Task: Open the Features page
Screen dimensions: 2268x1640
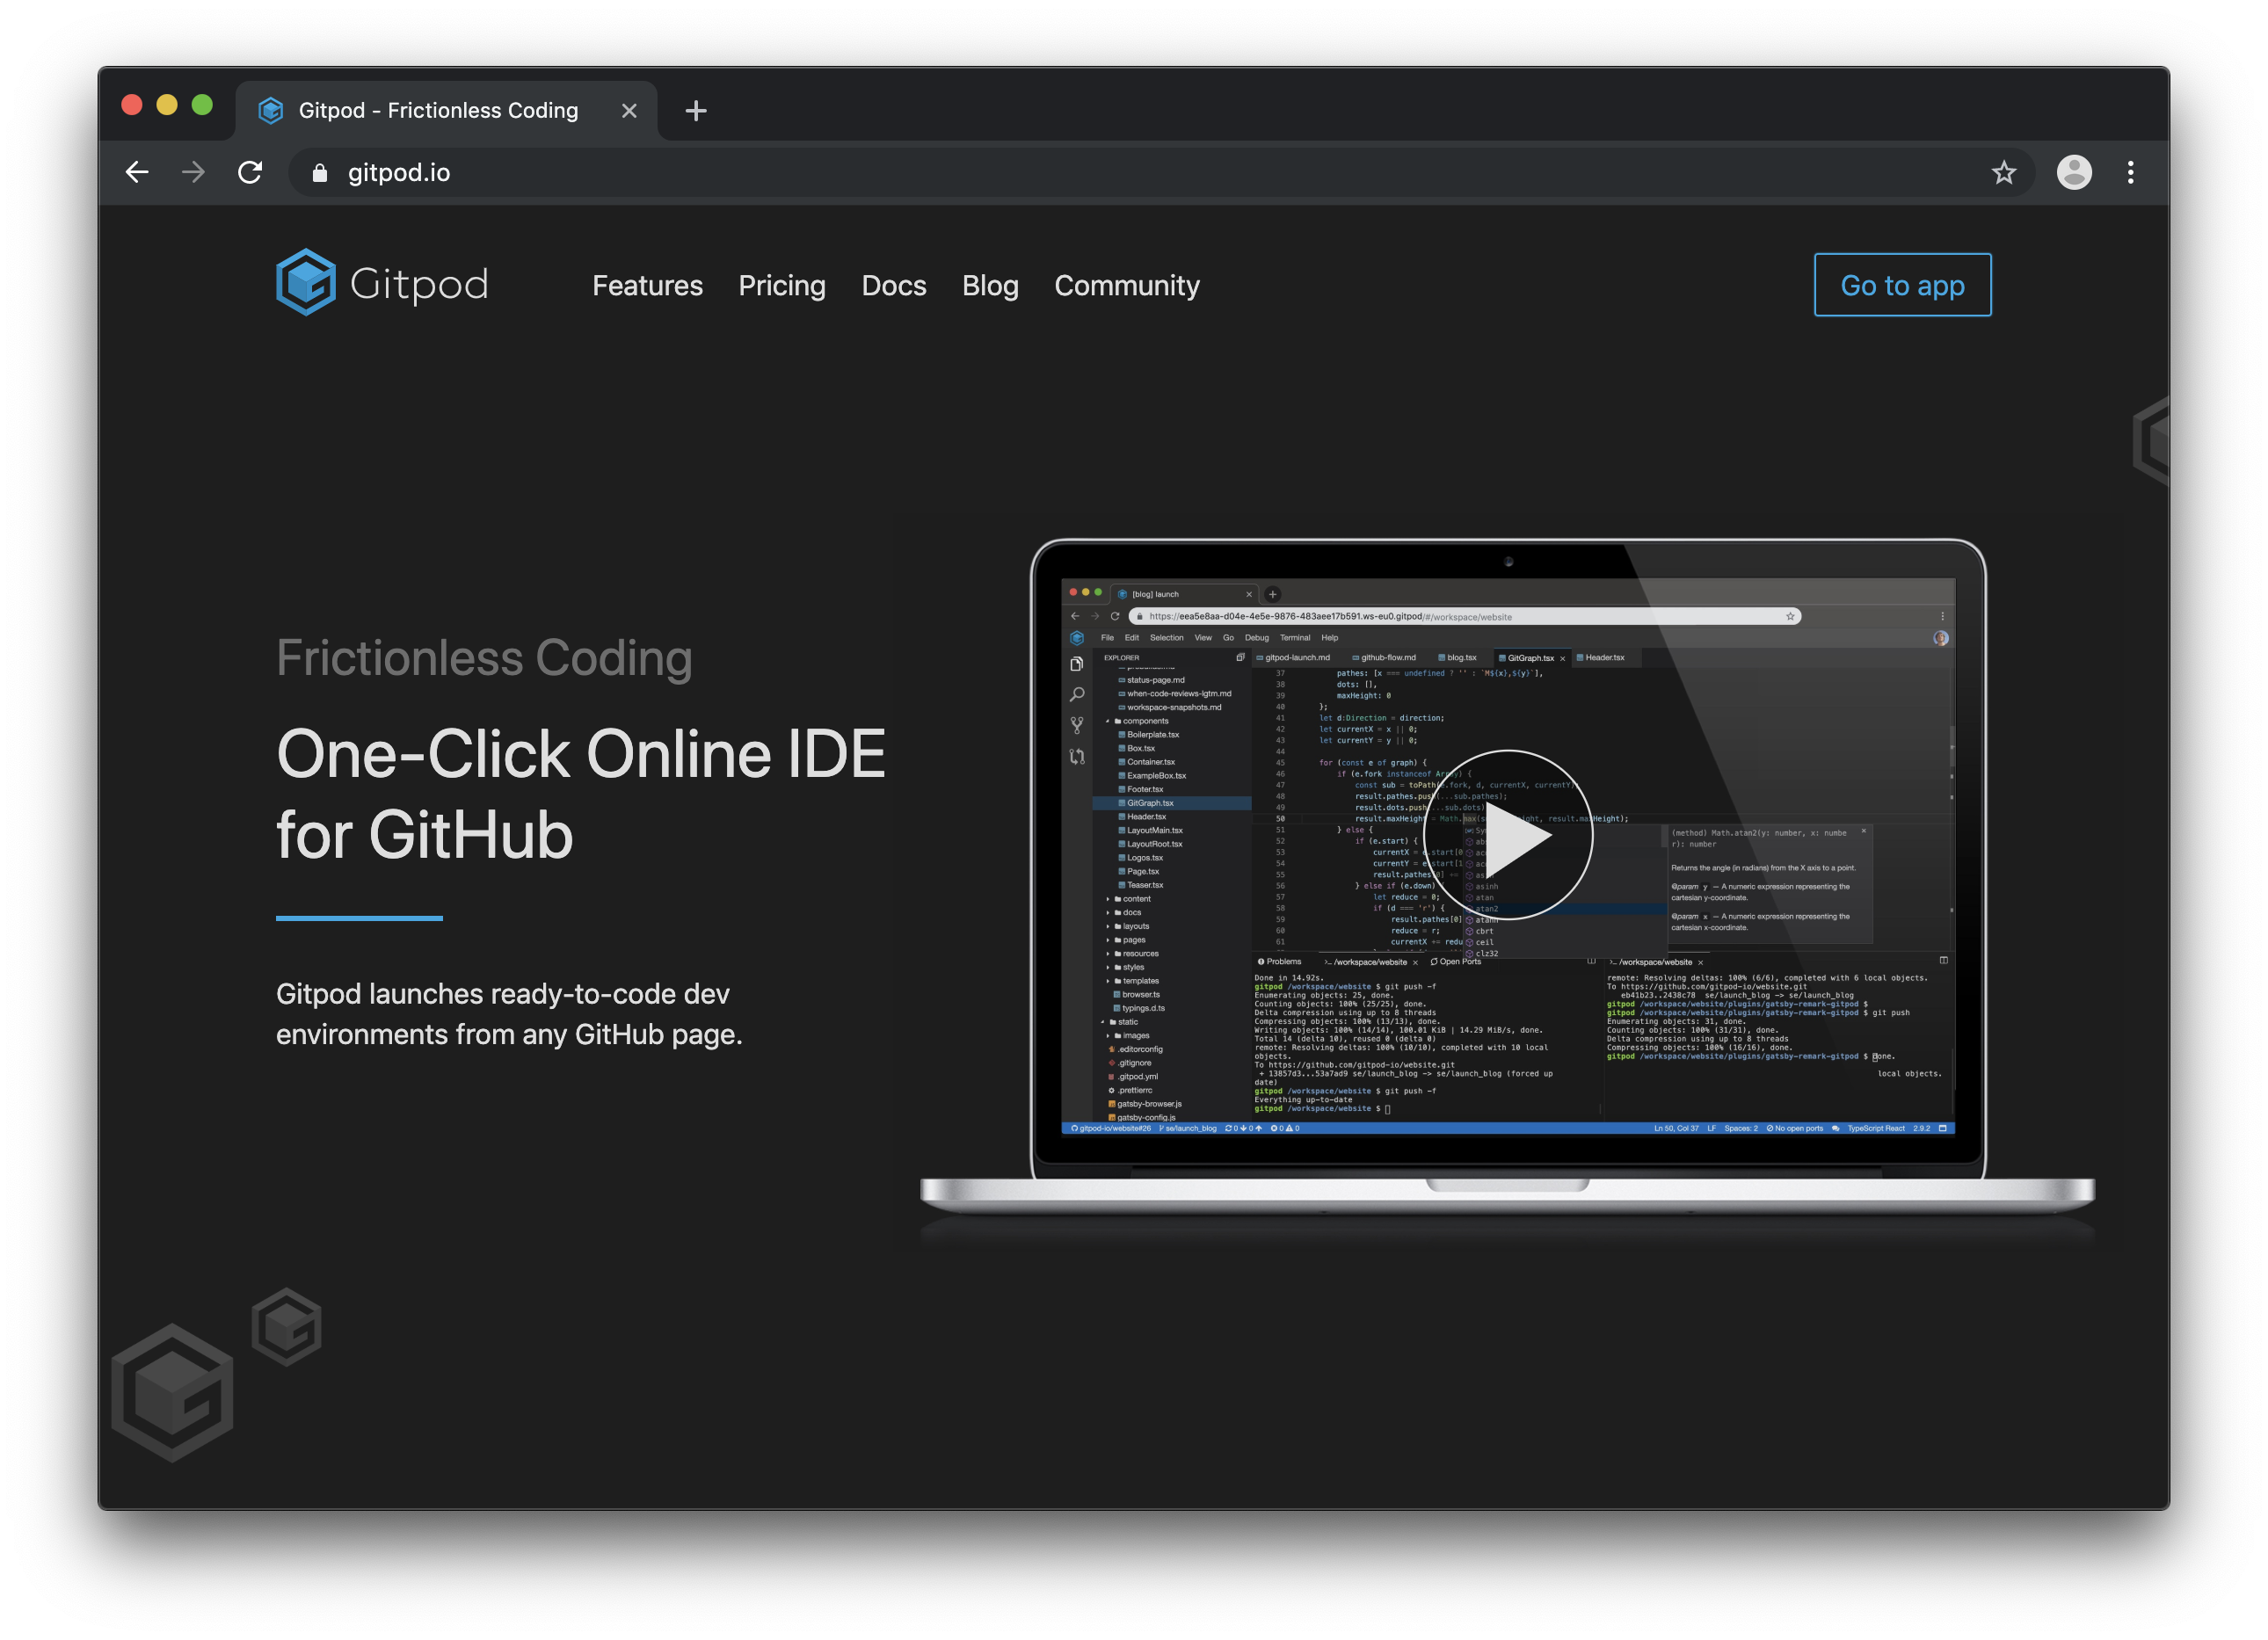Action: (647, 285)
